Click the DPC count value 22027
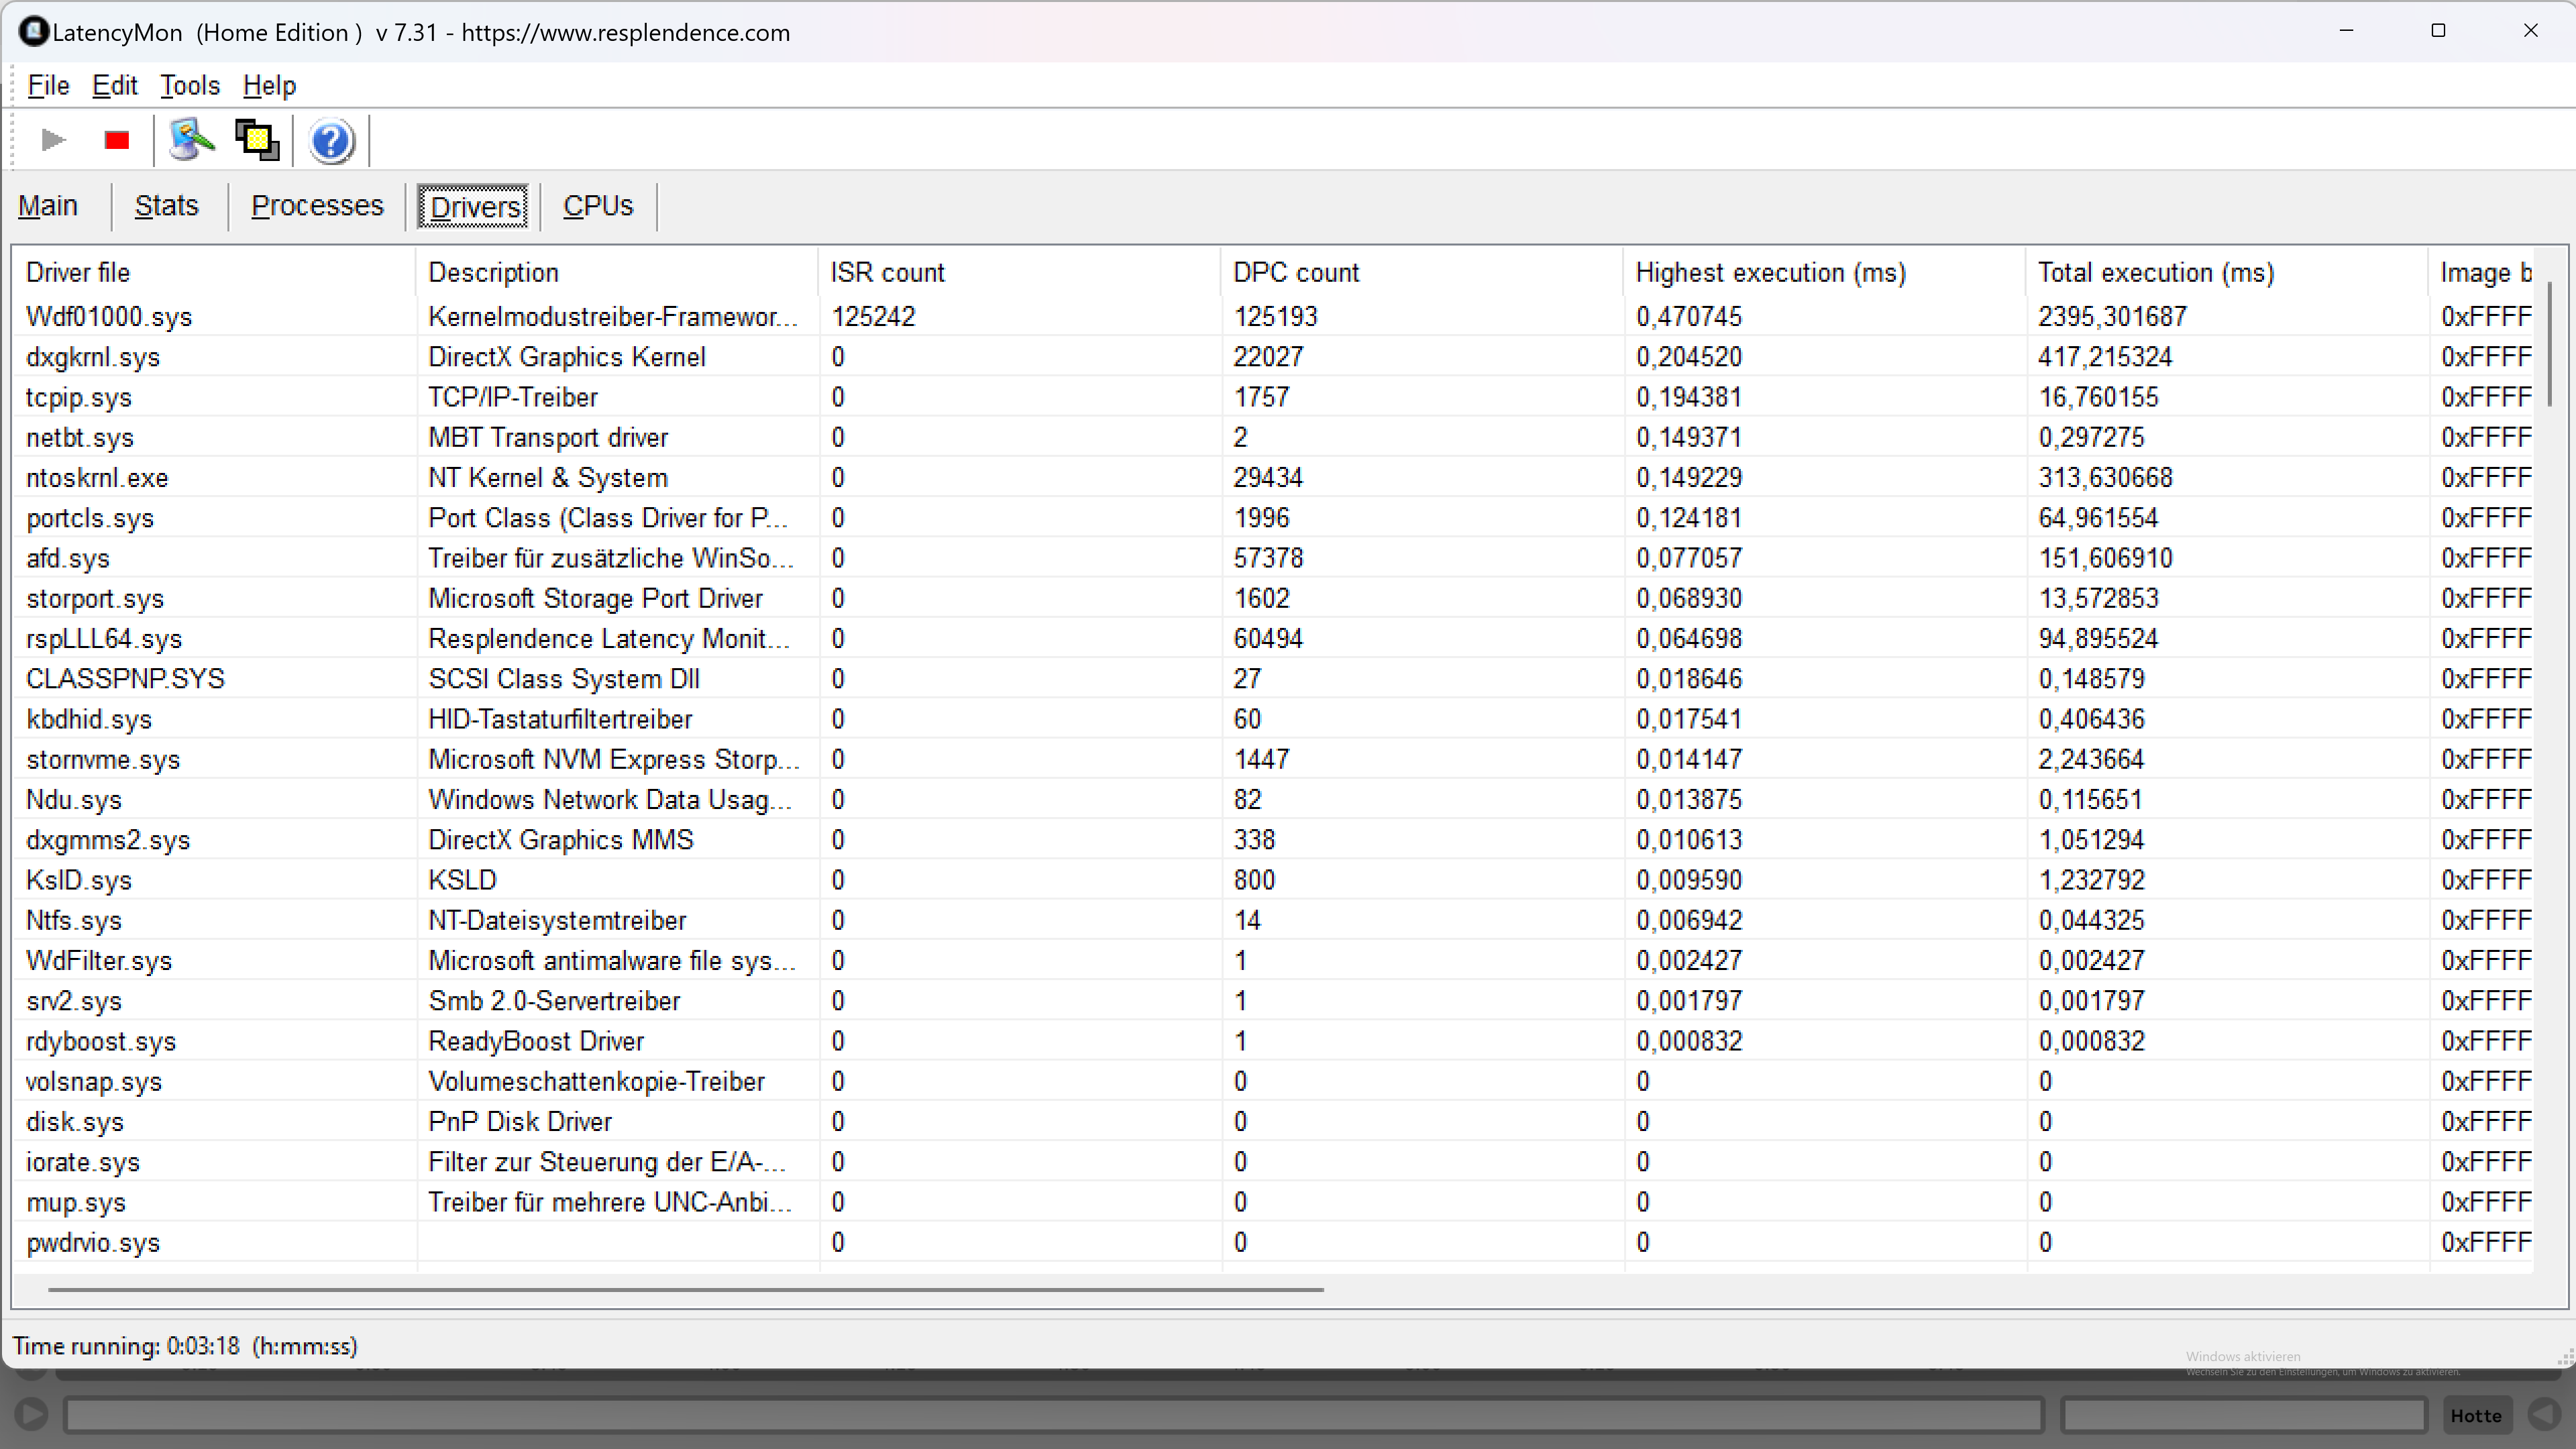 click(x=1268, y=357)
